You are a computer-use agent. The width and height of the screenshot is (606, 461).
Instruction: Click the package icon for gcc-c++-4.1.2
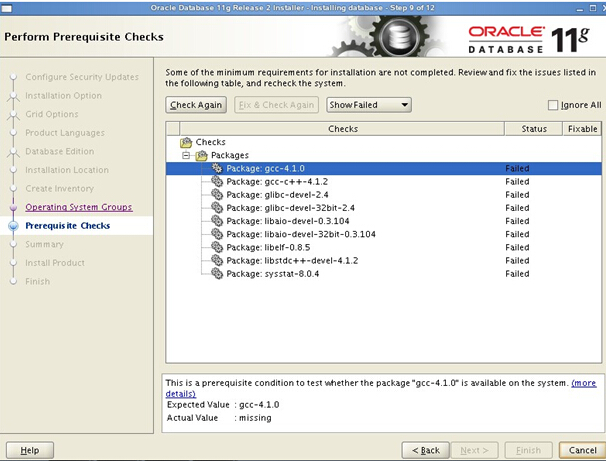pos(217,182)
